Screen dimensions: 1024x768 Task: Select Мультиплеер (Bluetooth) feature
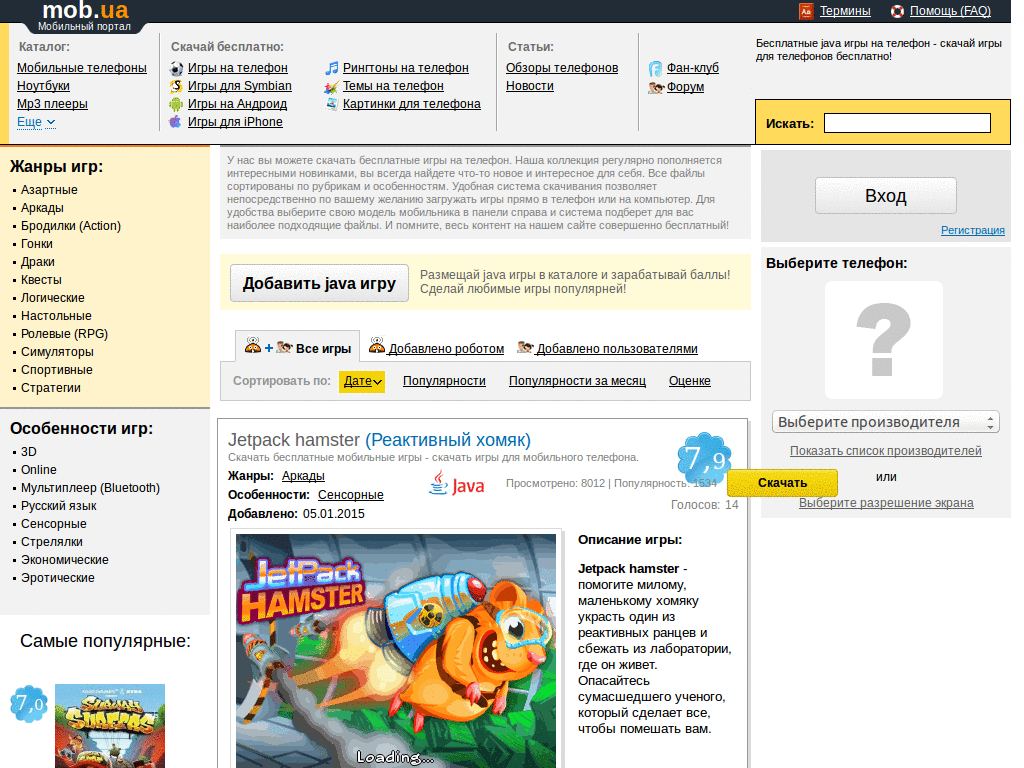click(x=90, y=488)
